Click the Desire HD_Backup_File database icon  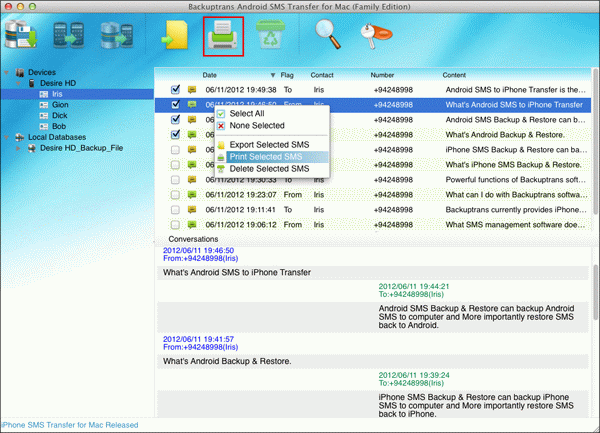pyautogui.click(x=32, y=148)
